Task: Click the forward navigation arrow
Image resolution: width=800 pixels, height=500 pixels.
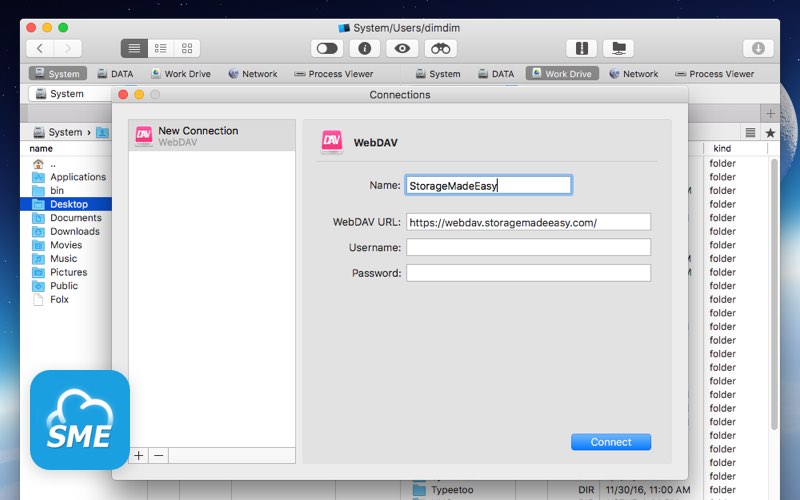Action: click(68, 48)
